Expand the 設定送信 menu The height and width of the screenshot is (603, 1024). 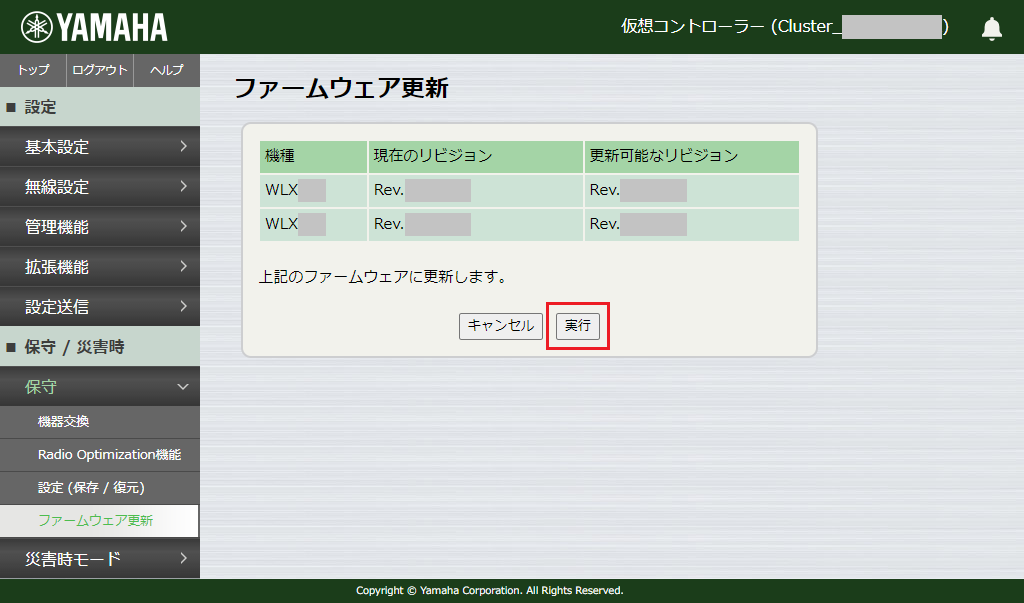100,307
